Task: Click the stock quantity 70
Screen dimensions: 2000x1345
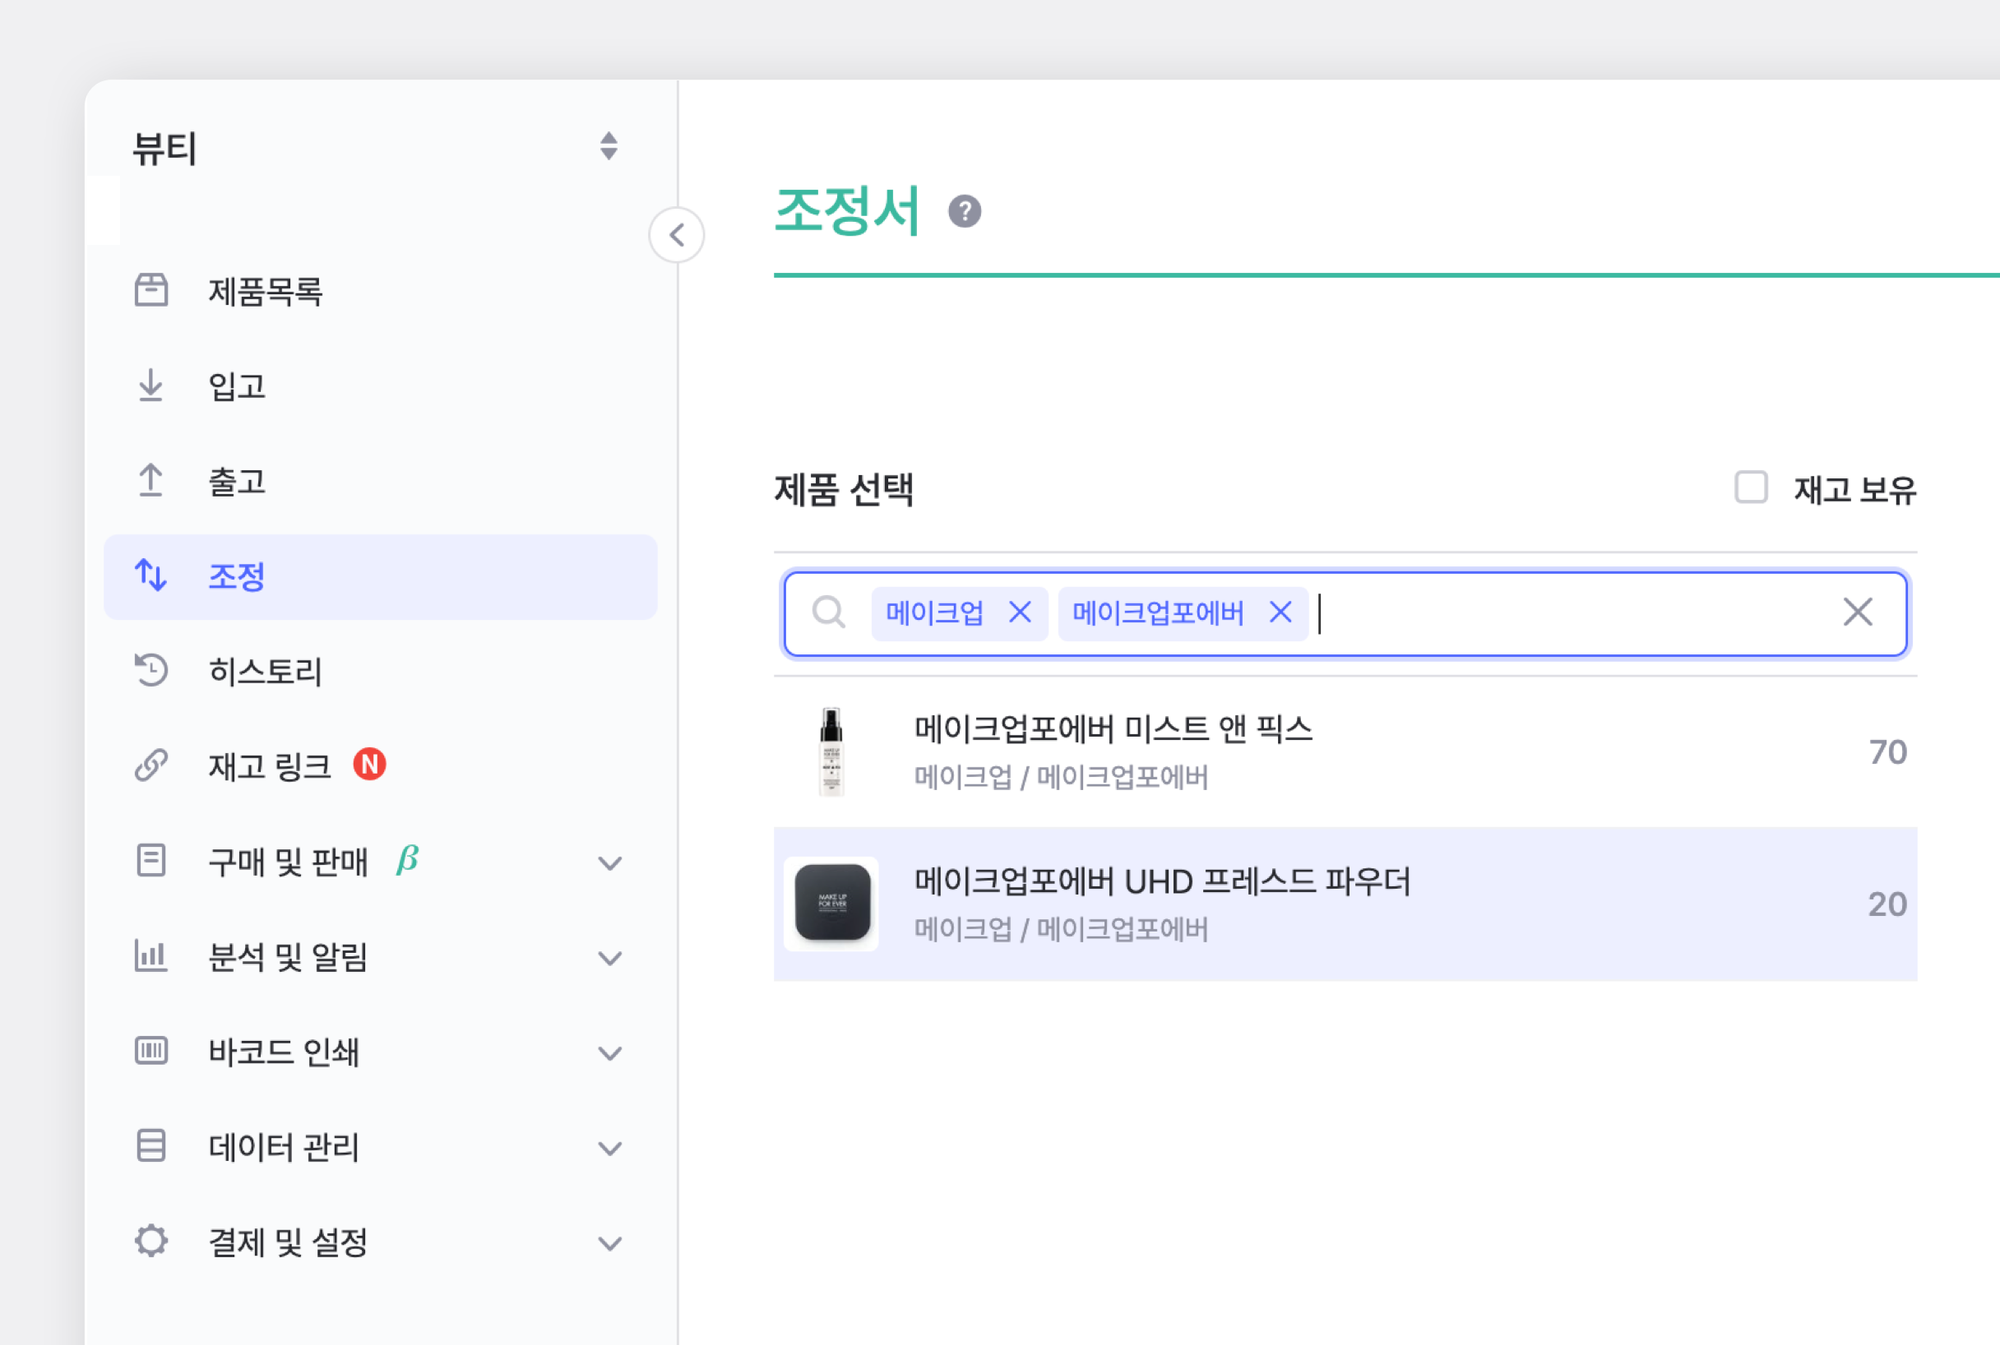Action: tap(1887, 752)
